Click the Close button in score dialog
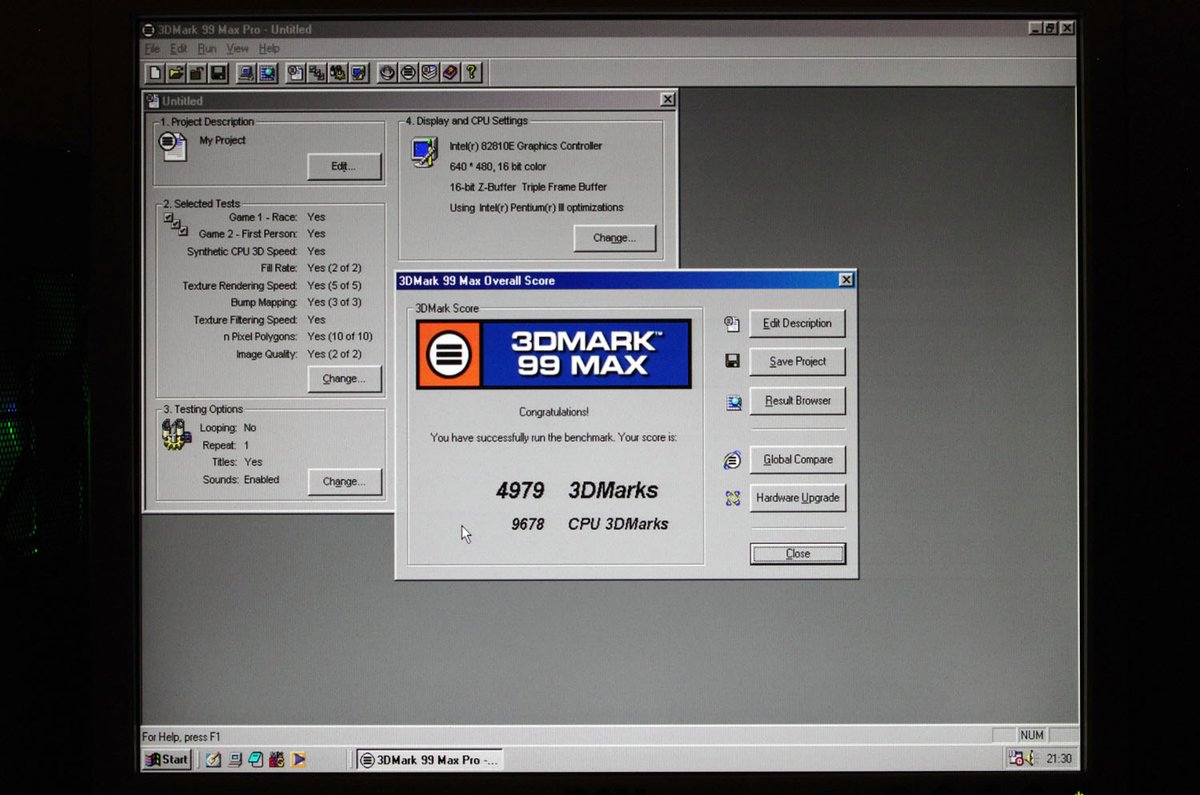 point(797,553)
